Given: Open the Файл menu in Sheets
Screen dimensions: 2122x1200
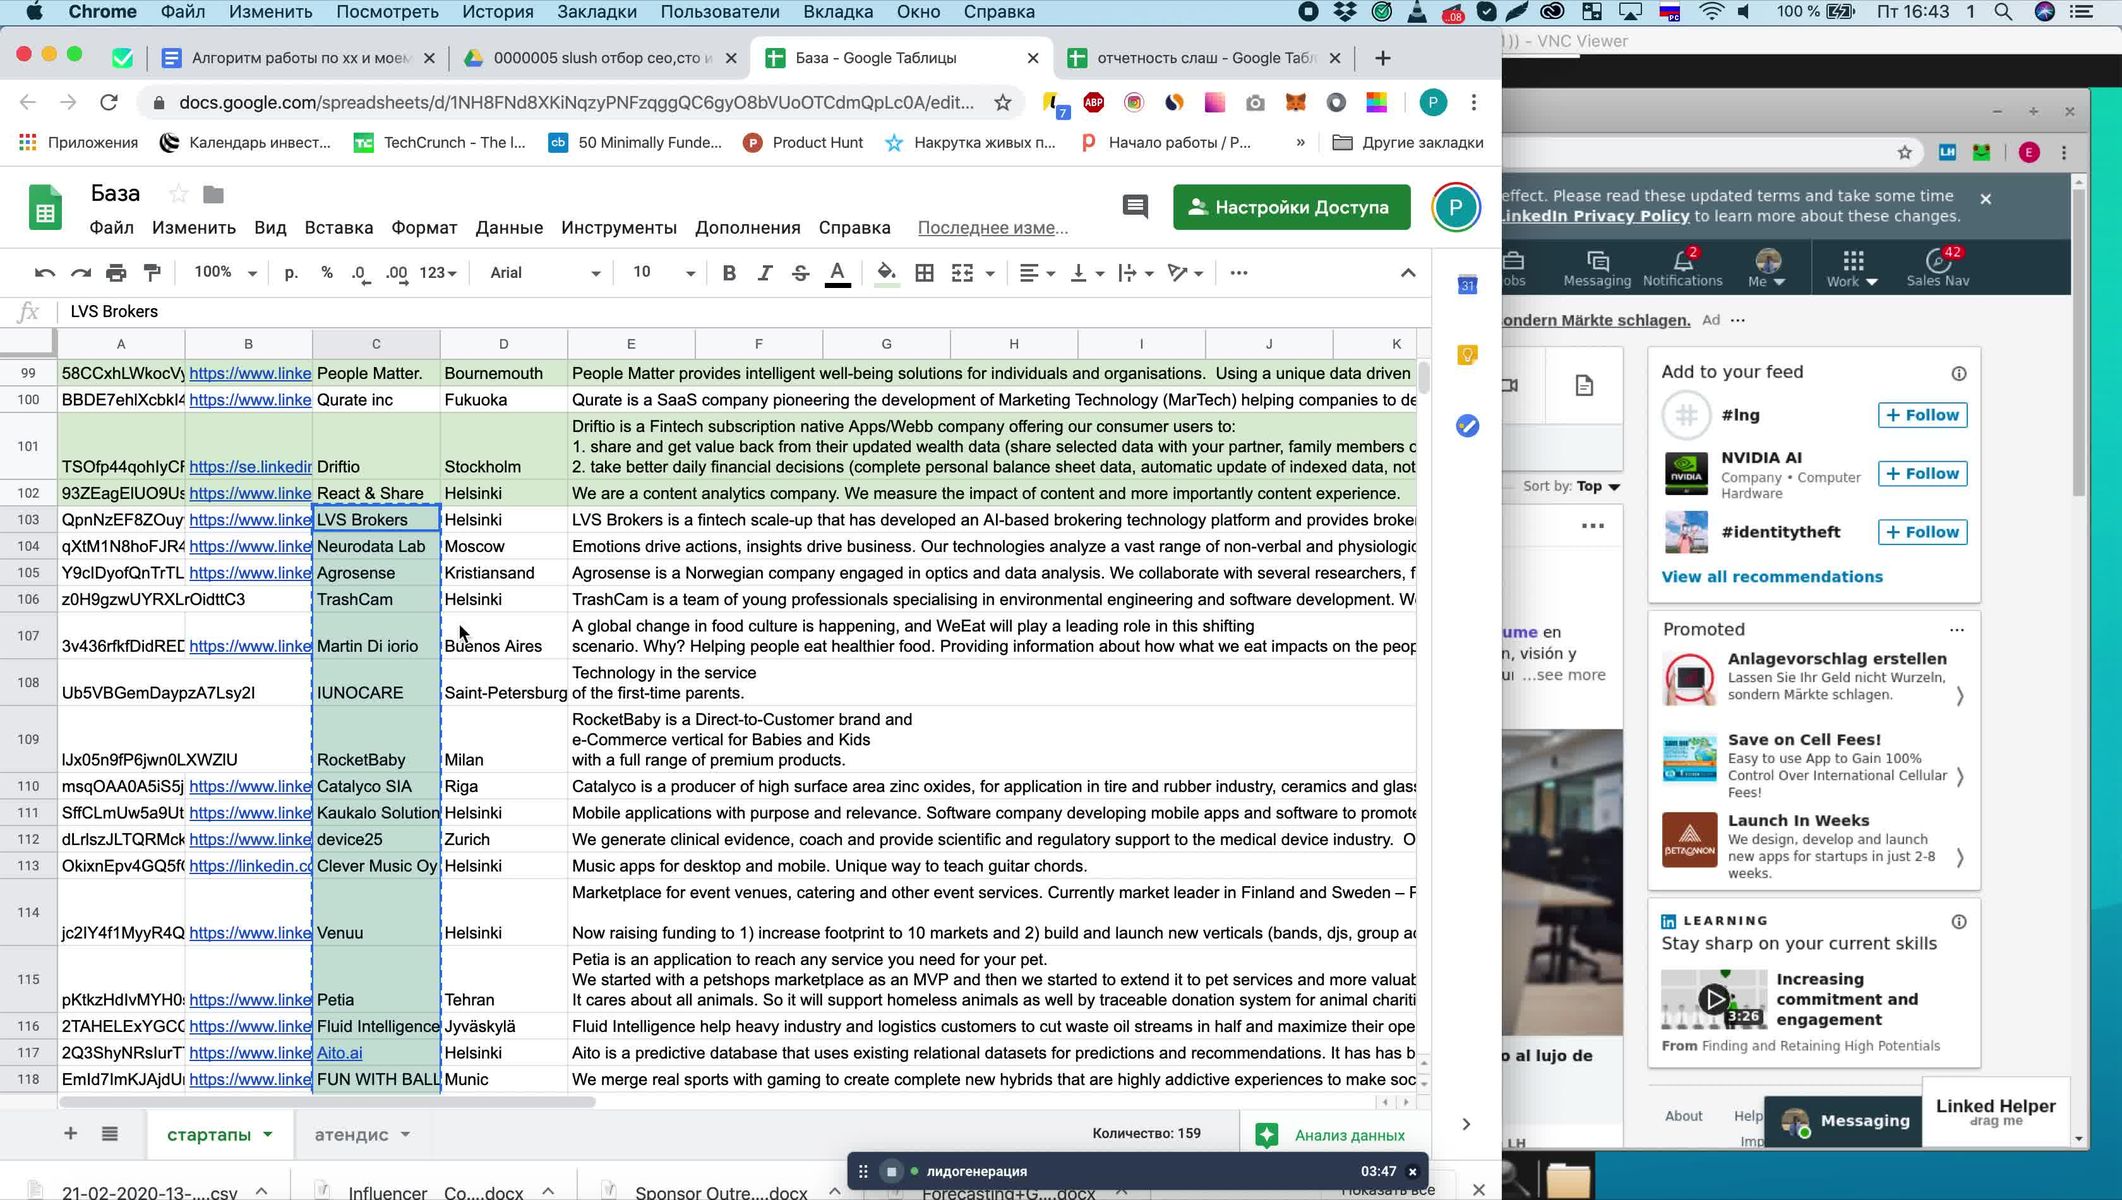Looking at the screenshot, I should [x=111, y=228].
